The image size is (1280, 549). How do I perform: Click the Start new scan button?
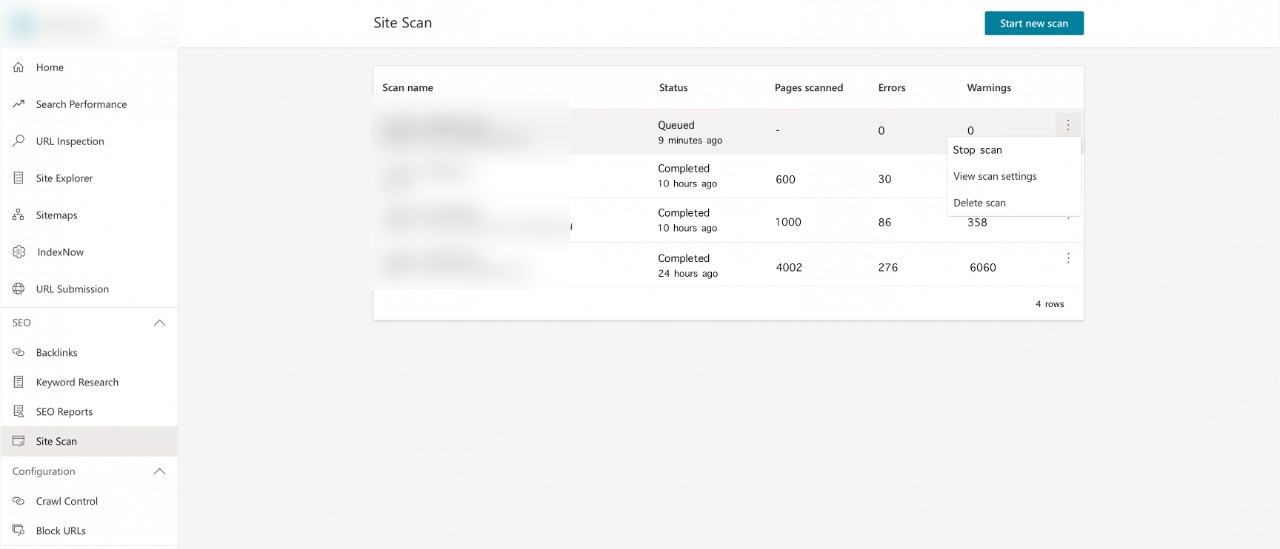[x=1034, y=23]
